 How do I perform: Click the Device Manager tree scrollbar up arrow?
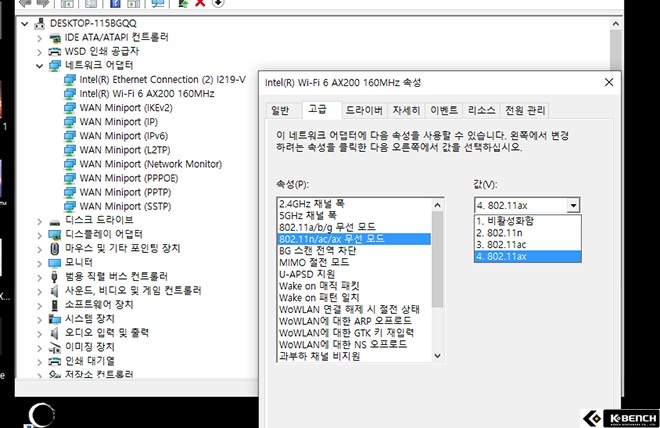(616, 24)
